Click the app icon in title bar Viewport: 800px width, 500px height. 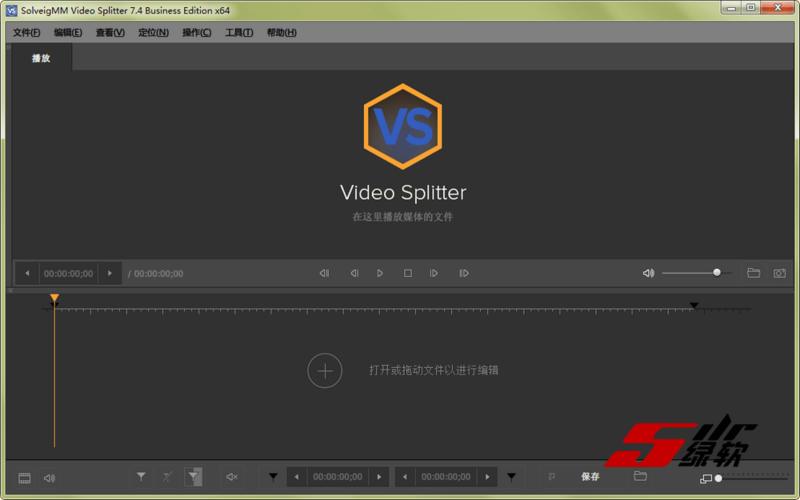tap(11, 10)
